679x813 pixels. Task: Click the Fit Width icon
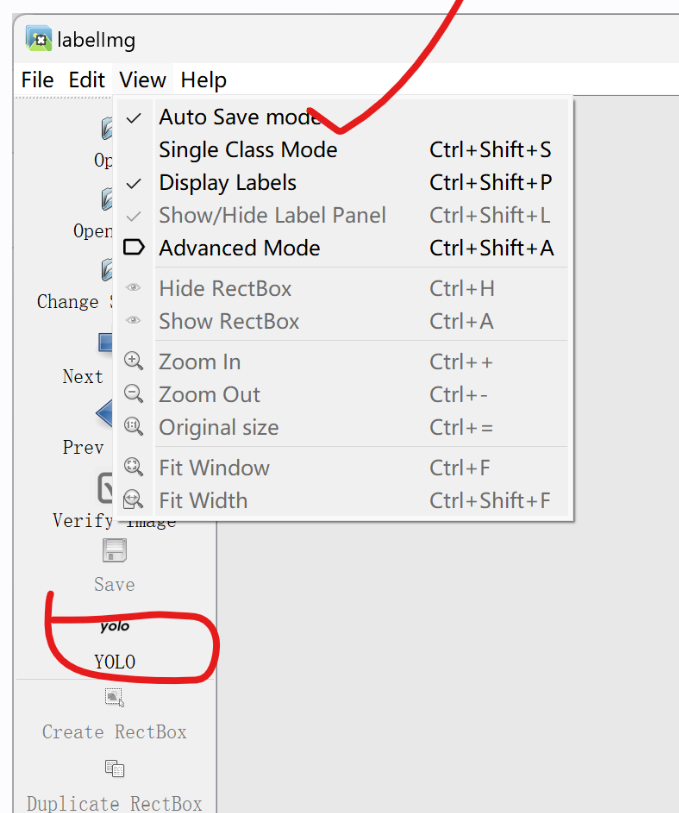pos(133,501)
